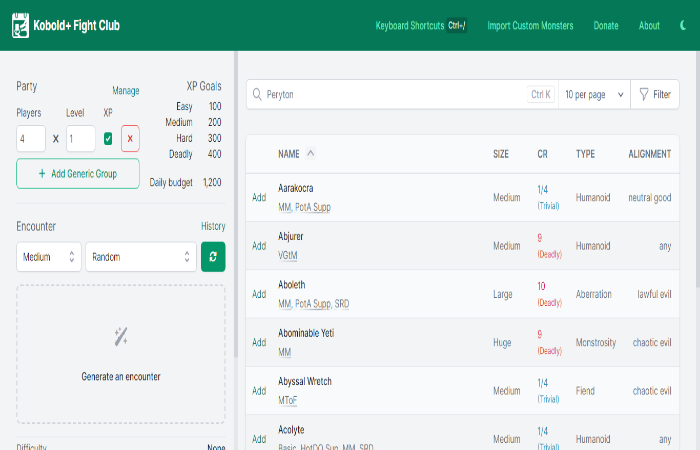700x450 pixels.
Task: Click the ALIGNMENT column header
Action: click(650, 154)
